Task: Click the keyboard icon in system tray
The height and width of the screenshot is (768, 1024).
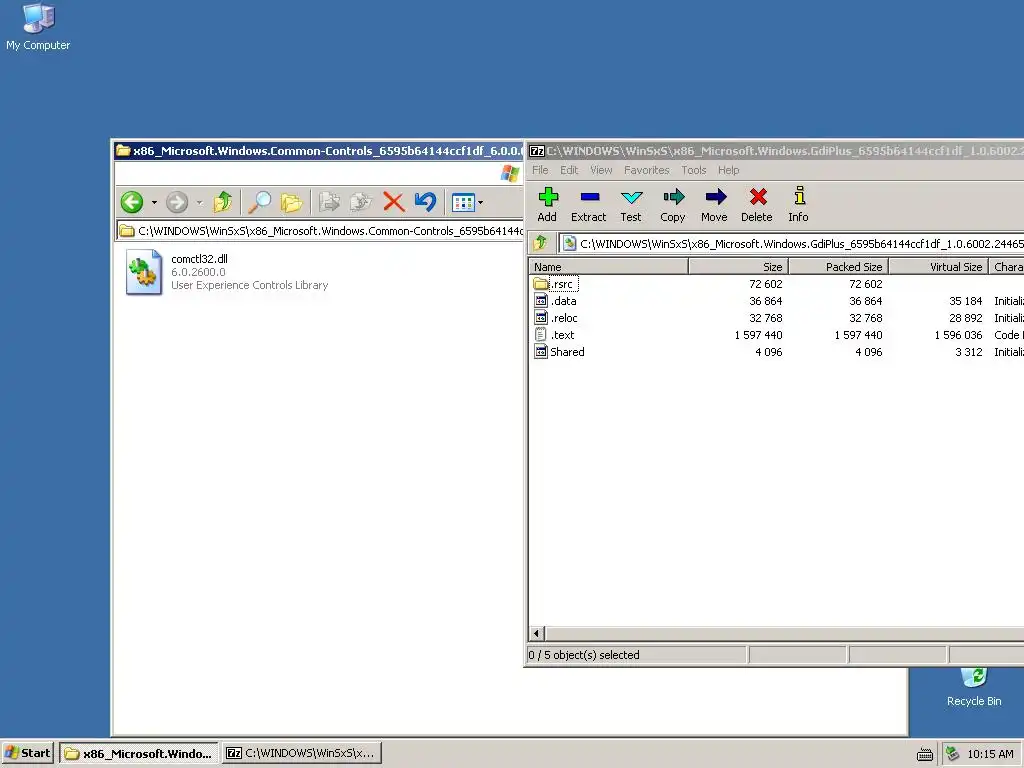Action: pos(925,754)
